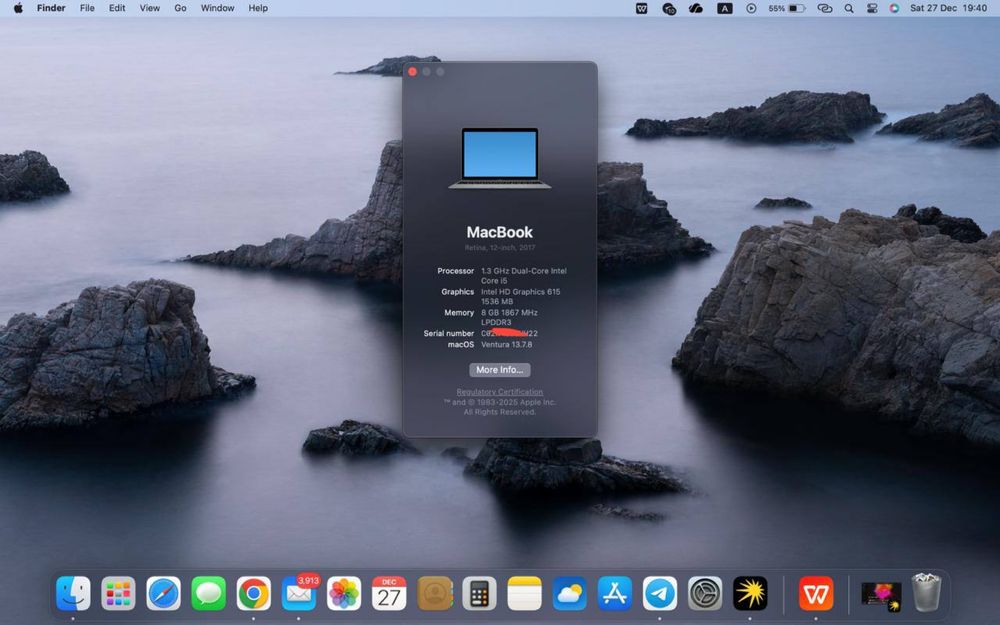Open the black starburst app in Dock
Image resolution: width=1000 pixels, height=625 pixels.
point(750,593)
